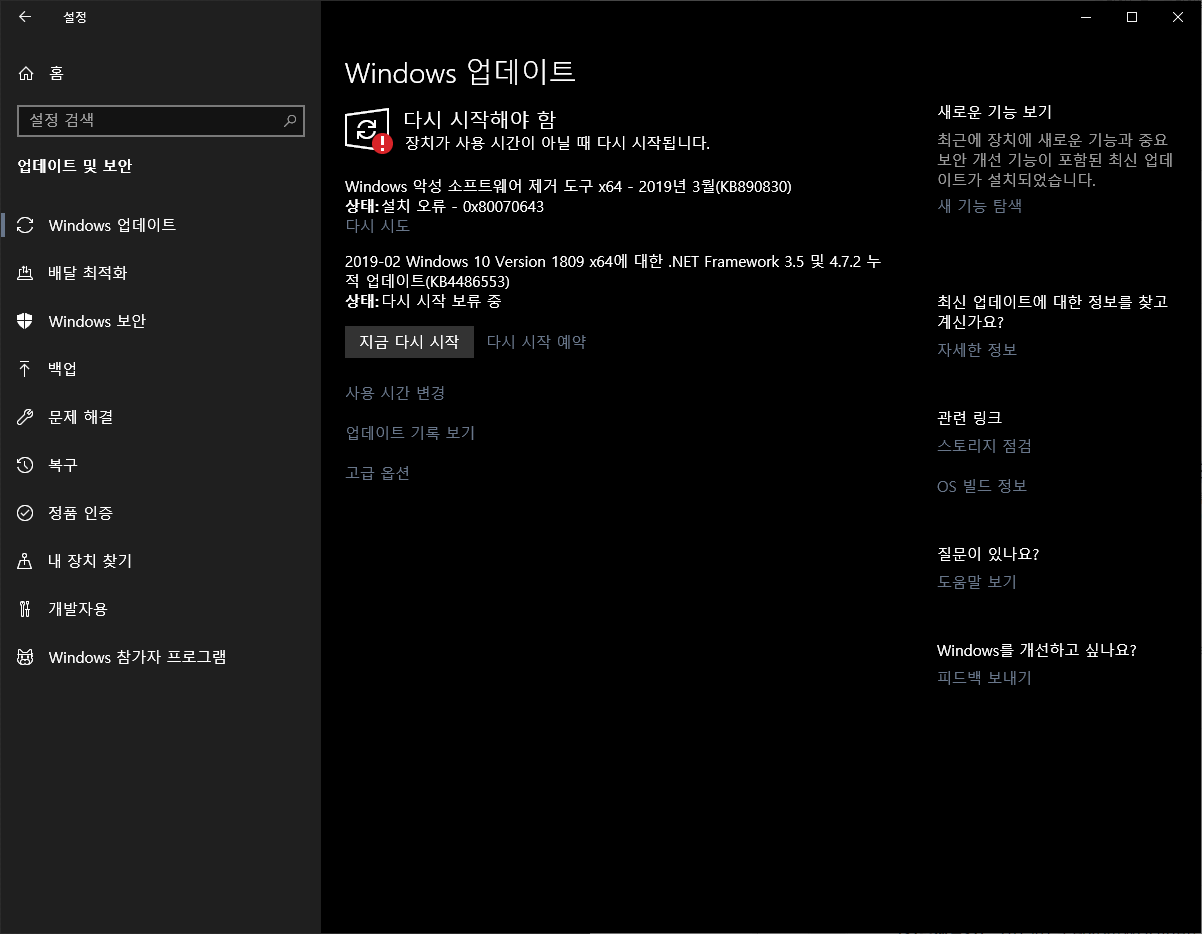
Task: Click the Windows Update sync arrows sidebar icon
Action: coord(27,225)
